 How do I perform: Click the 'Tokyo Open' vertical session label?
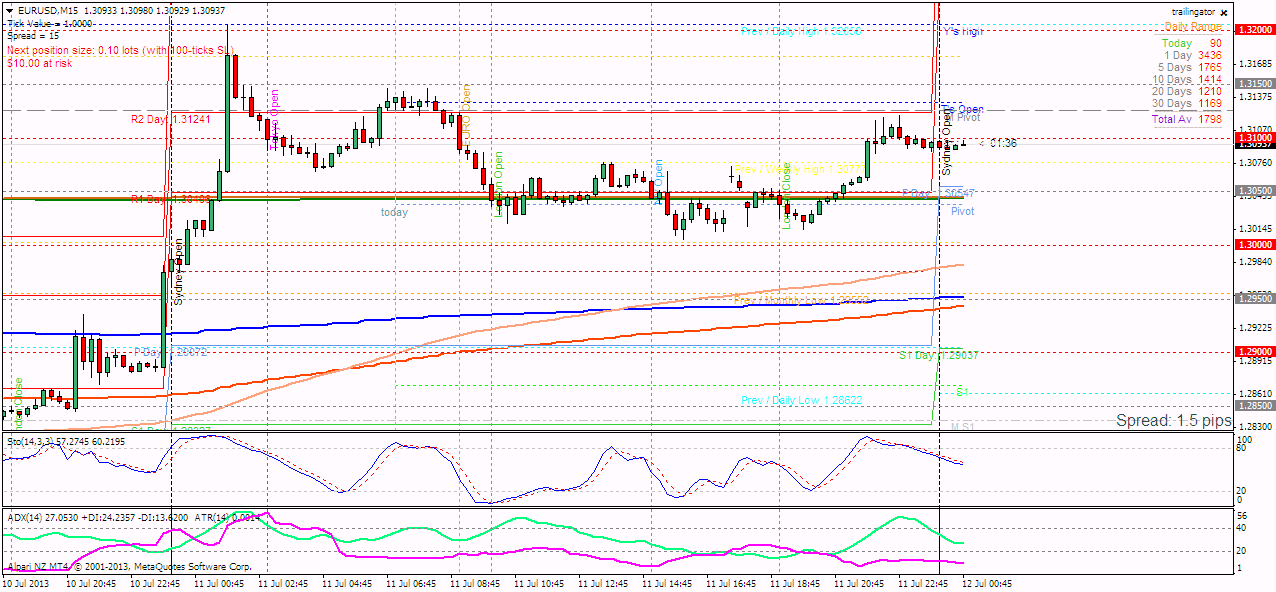pos(274,120)
